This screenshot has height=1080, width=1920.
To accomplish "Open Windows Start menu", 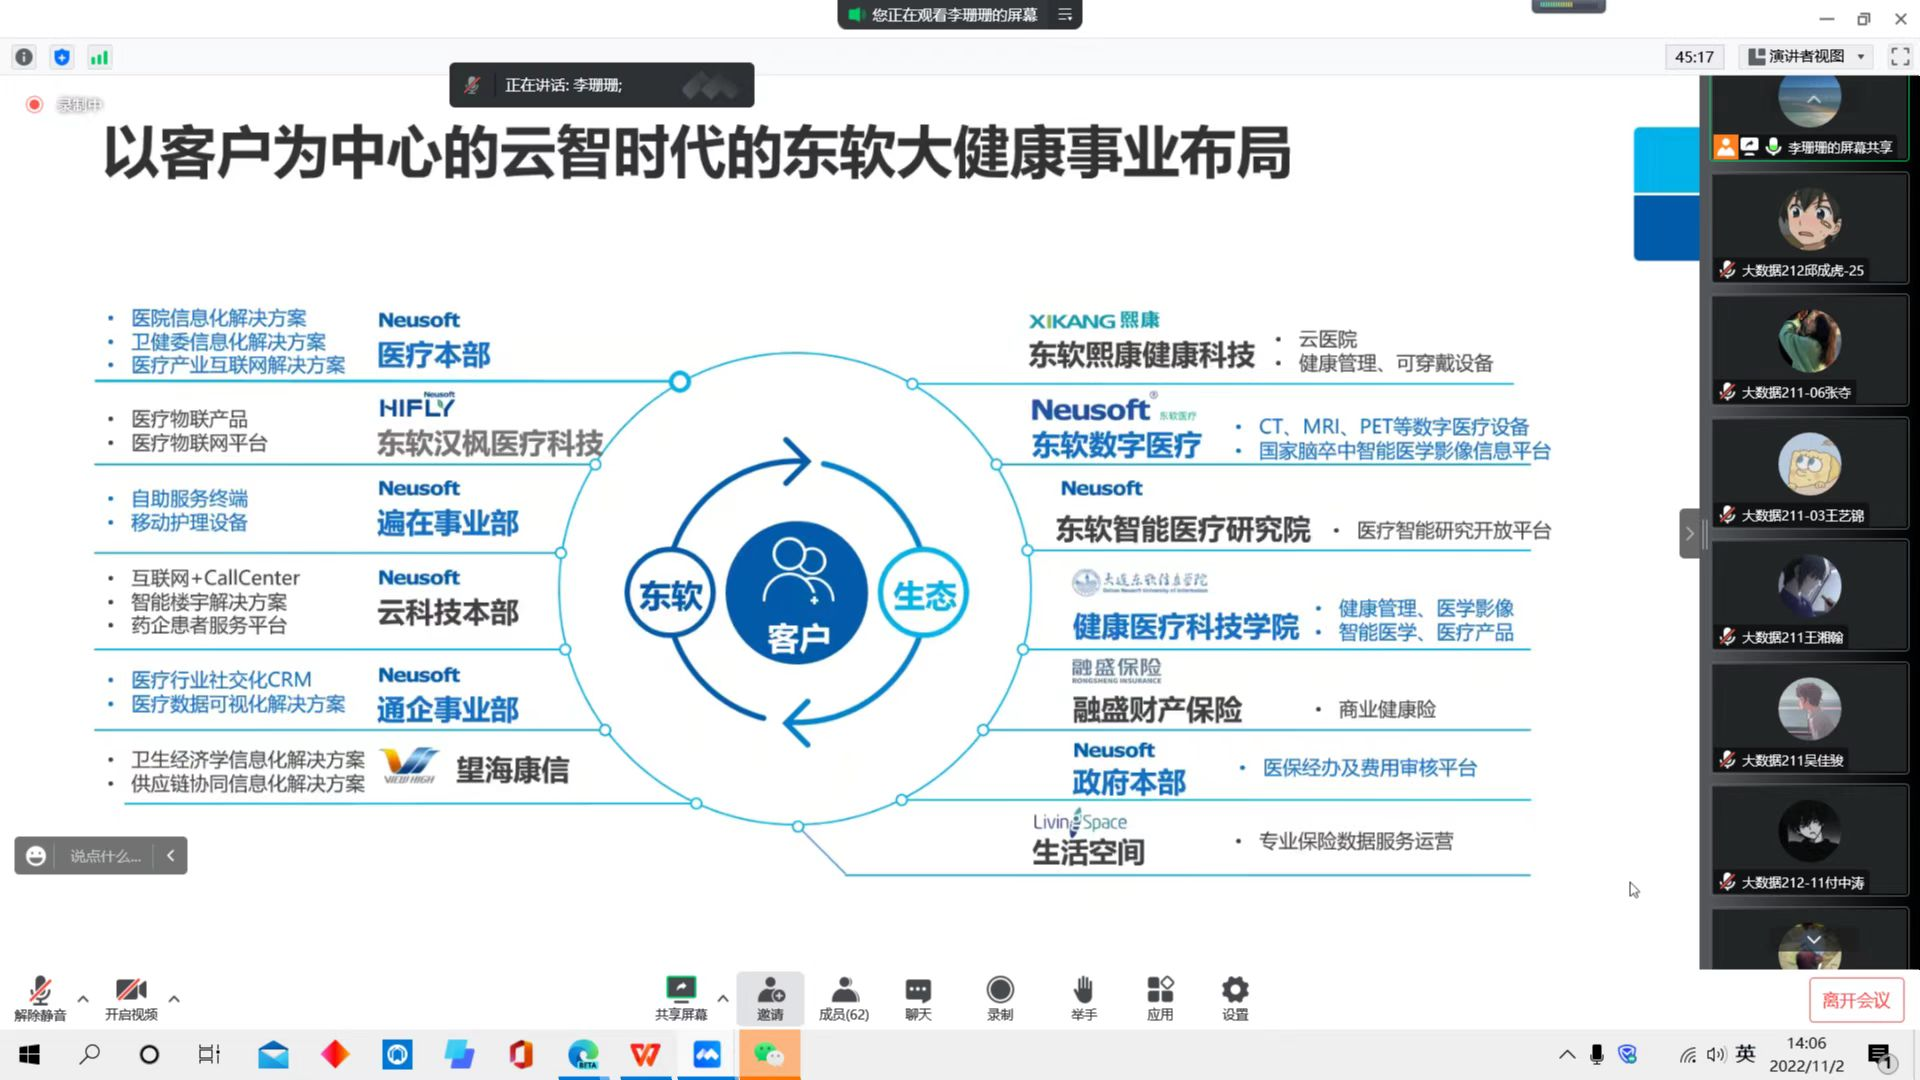I will coord(29,1054).
